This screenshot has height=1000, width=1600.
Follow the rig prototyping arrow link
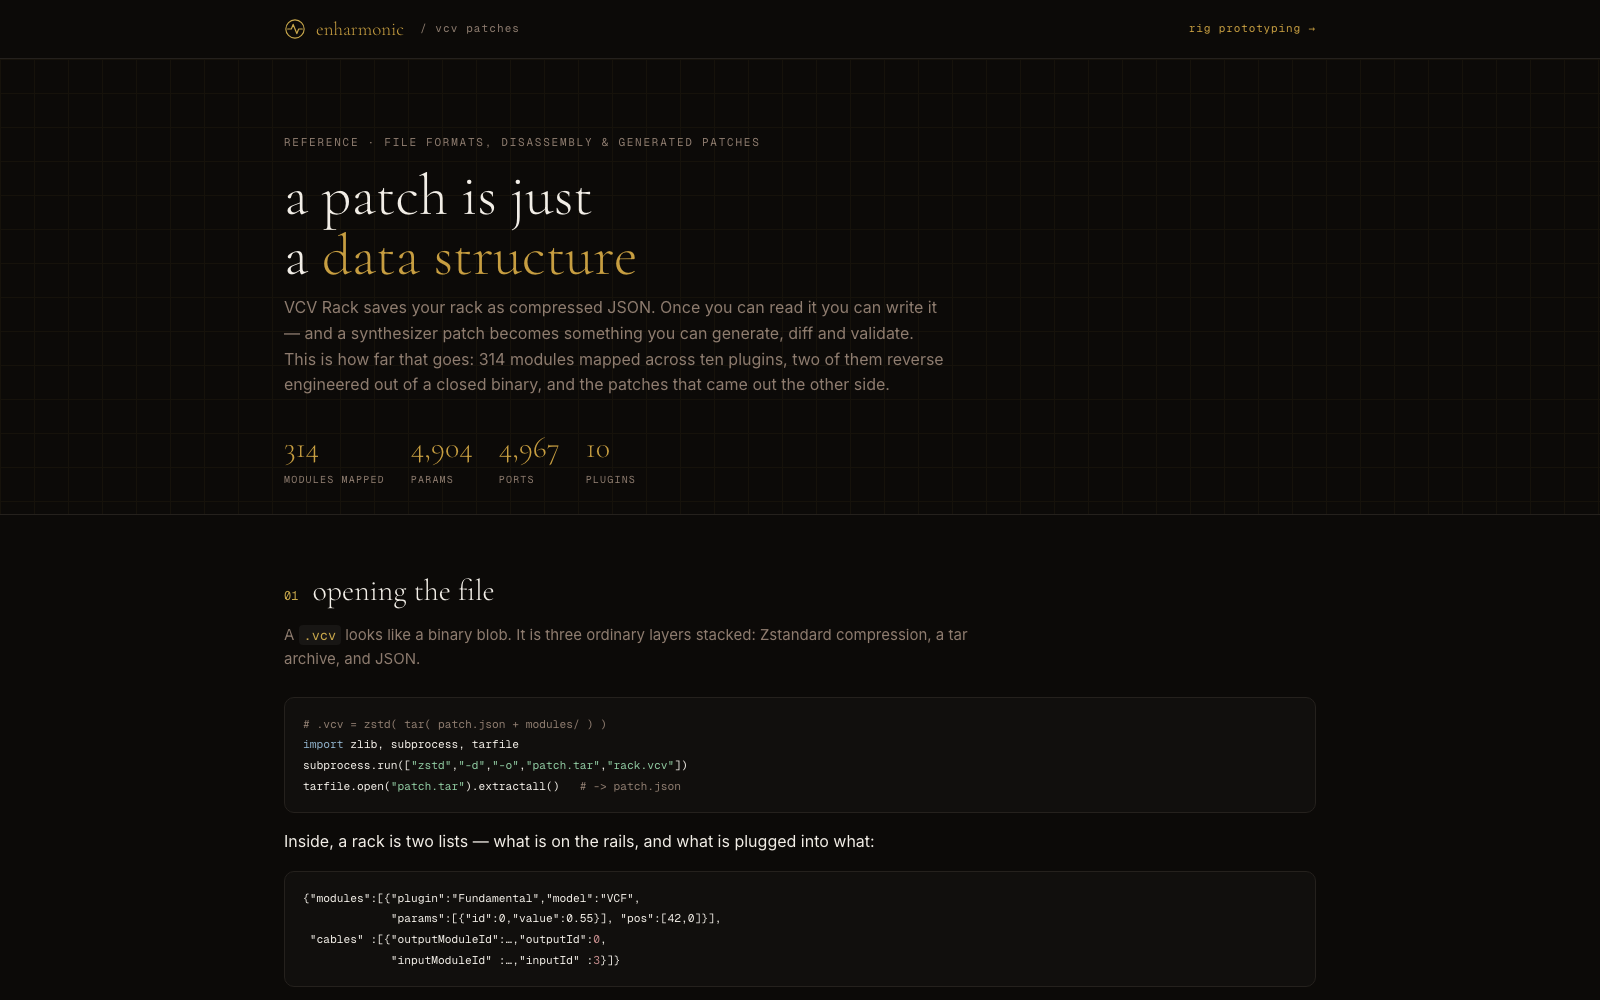1252,29
